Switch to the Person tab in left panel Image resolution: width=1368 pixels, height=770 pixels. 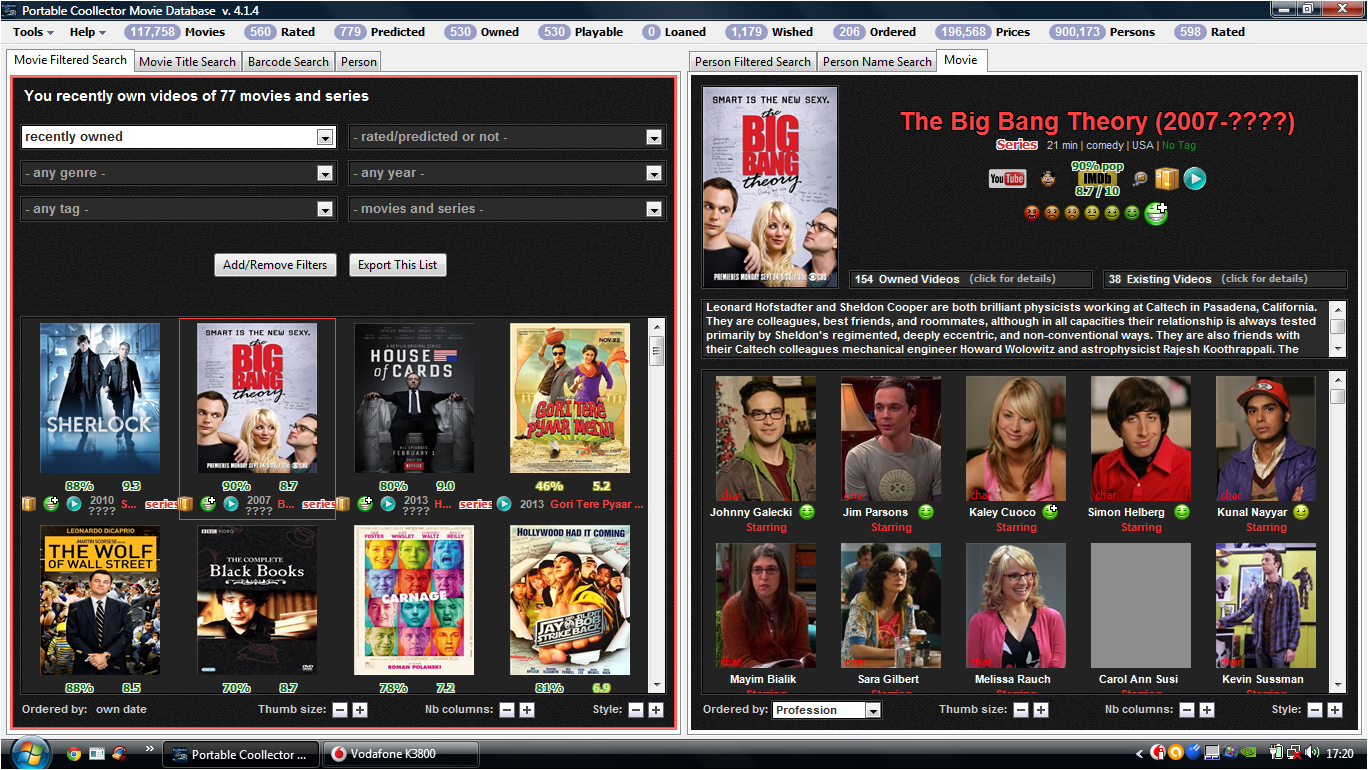point(359,61)
